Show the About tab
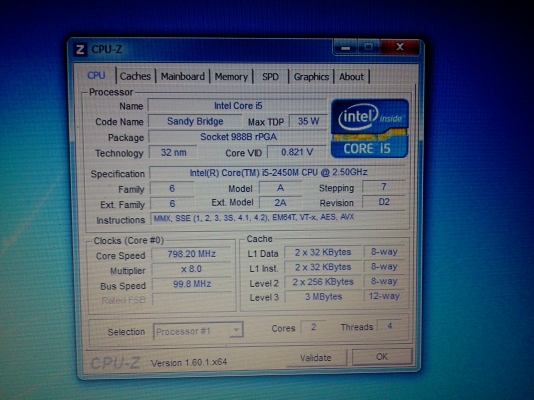The image size is (534, 400). [x=351, y=77]
